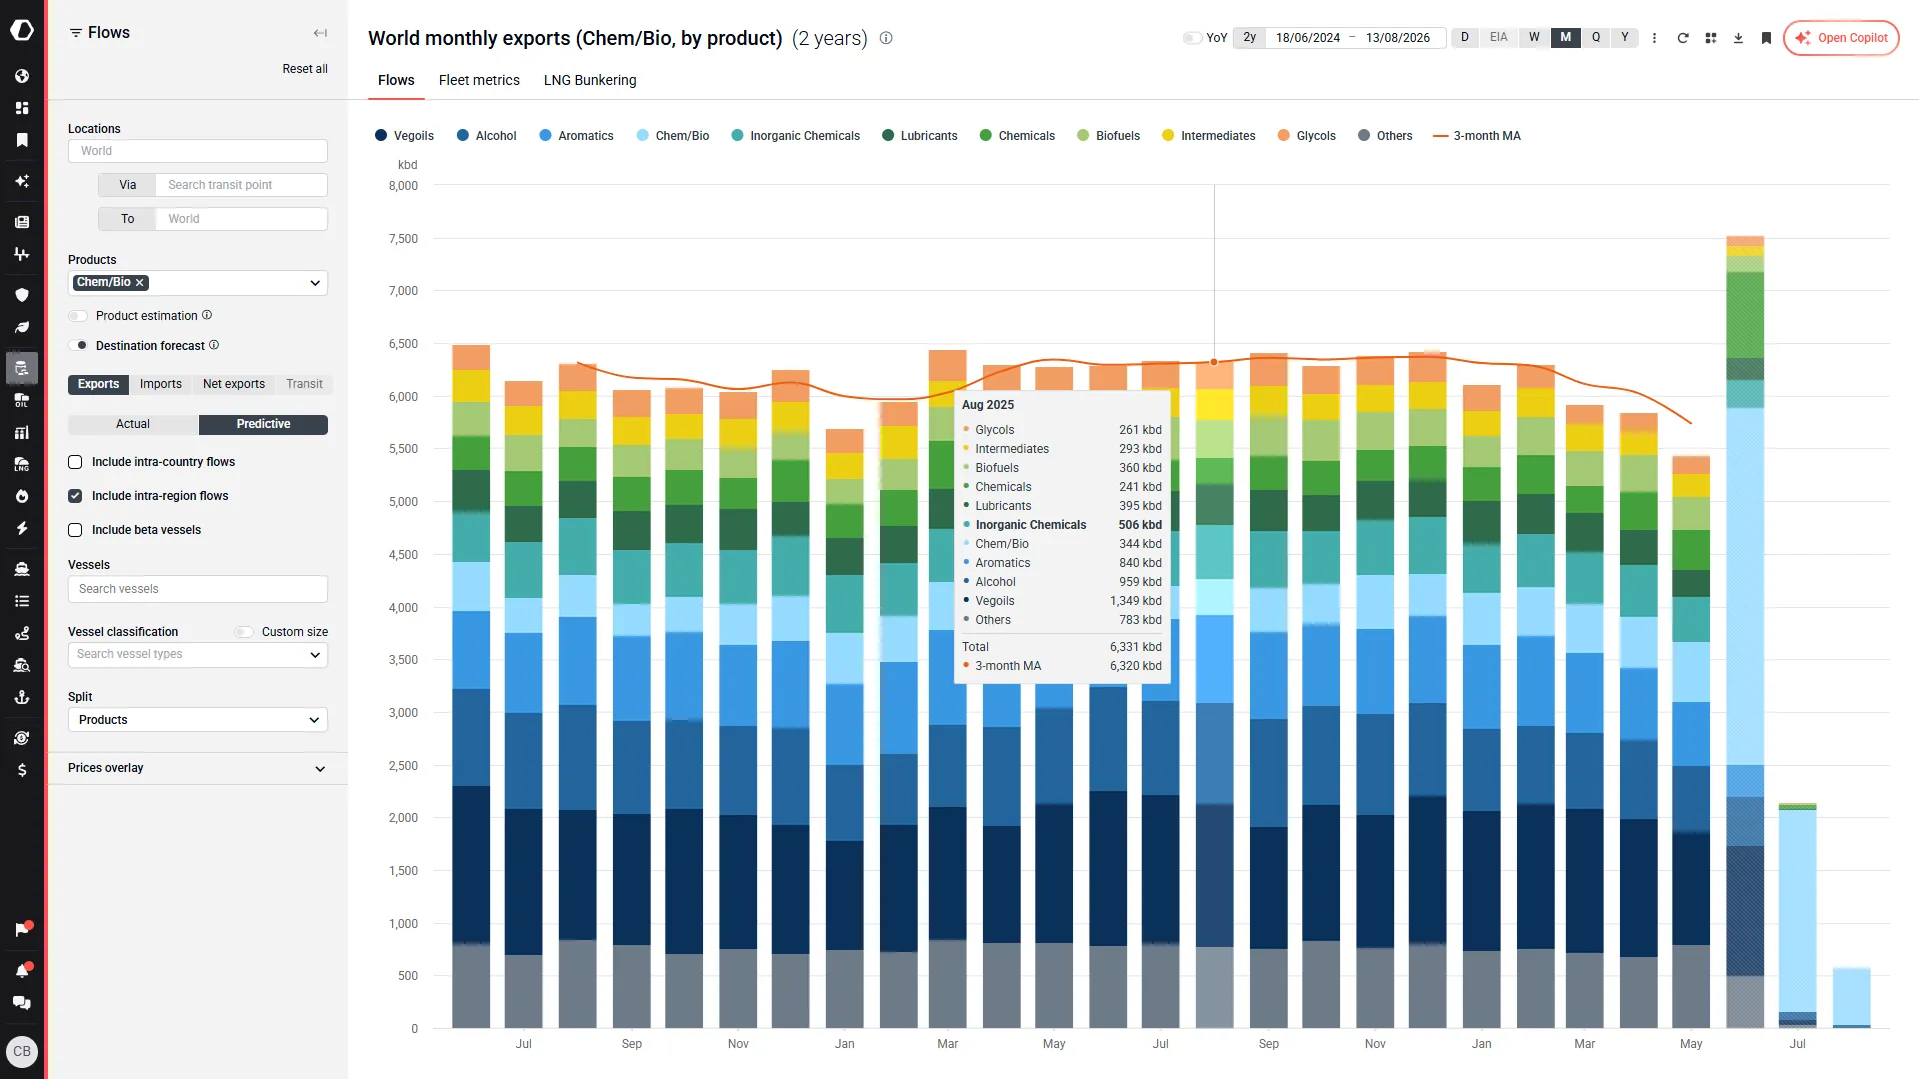Set granularity to quarterly Q
The image size is (1919, 1079).
(x=1596, y=38)
